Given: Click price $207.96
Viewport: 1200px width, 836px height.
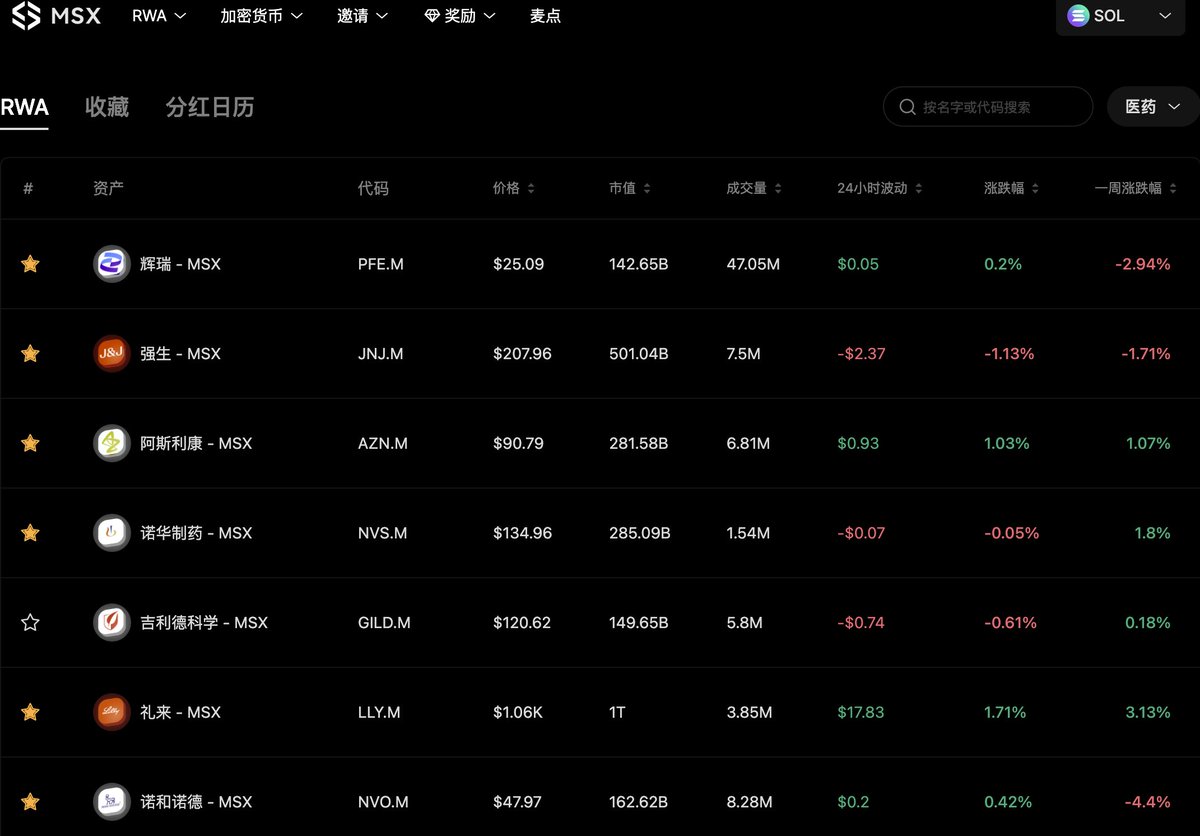Looking at the screenshot, I should point(522,353).
